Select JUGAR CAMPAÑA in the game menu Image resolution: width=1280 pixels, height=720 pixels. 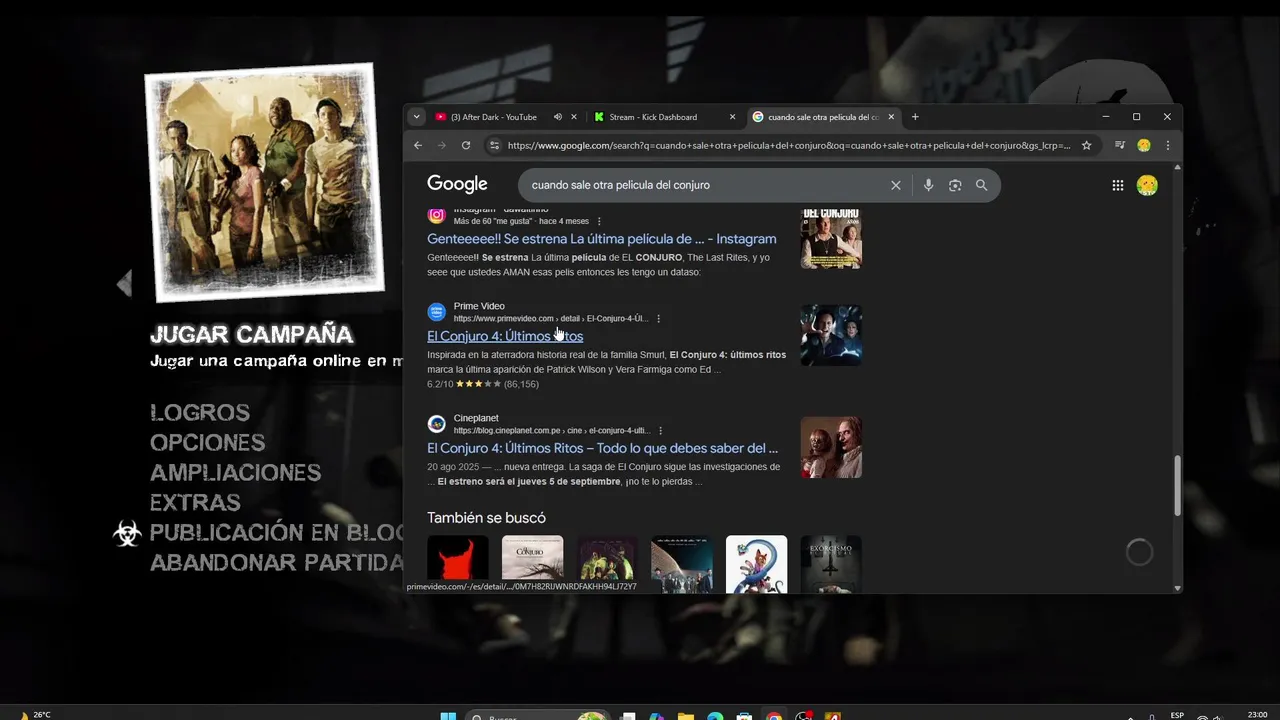252,334
